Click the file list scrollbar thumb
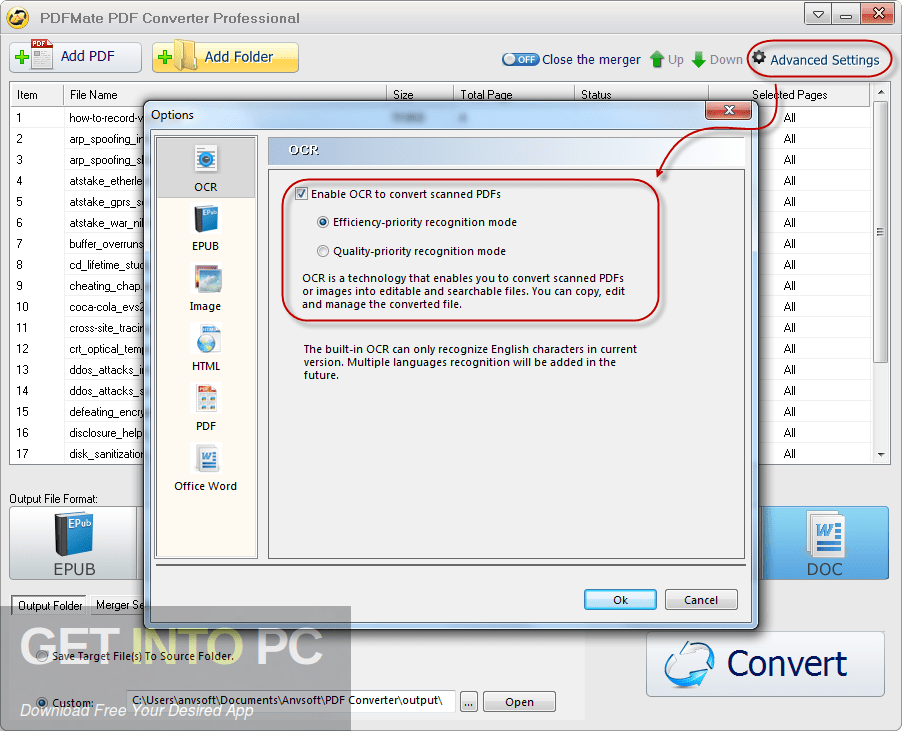The height and width of the screenshot is (731, 902). coord(880,232)
